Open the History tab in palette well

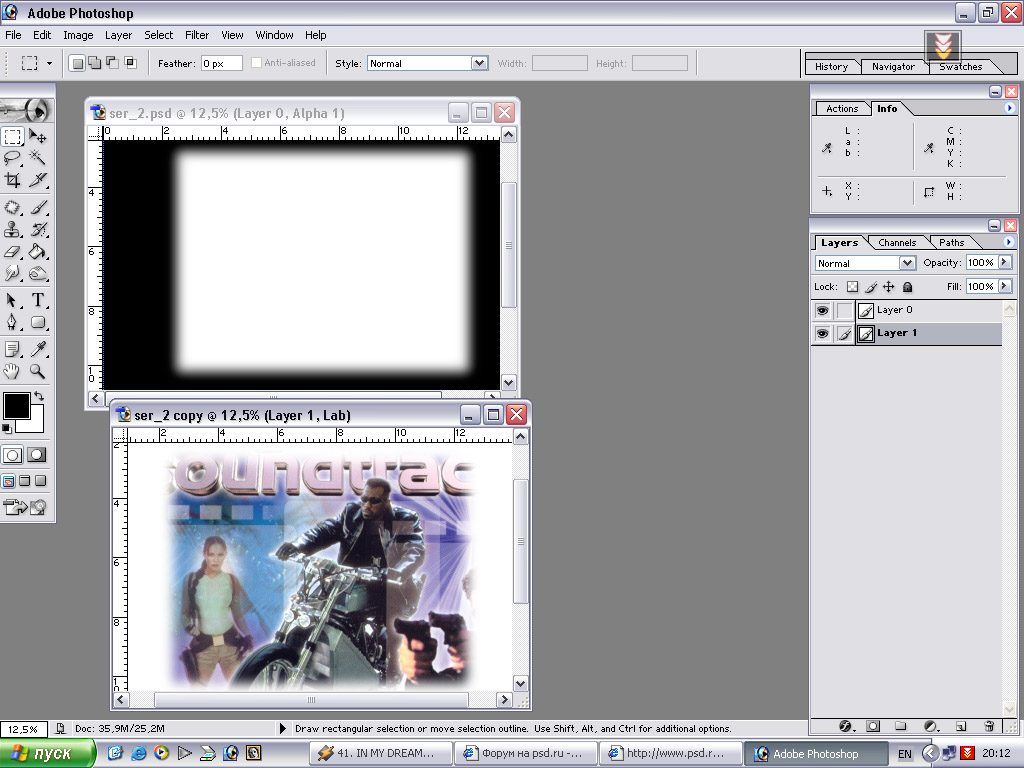click(x=831, y=67)
